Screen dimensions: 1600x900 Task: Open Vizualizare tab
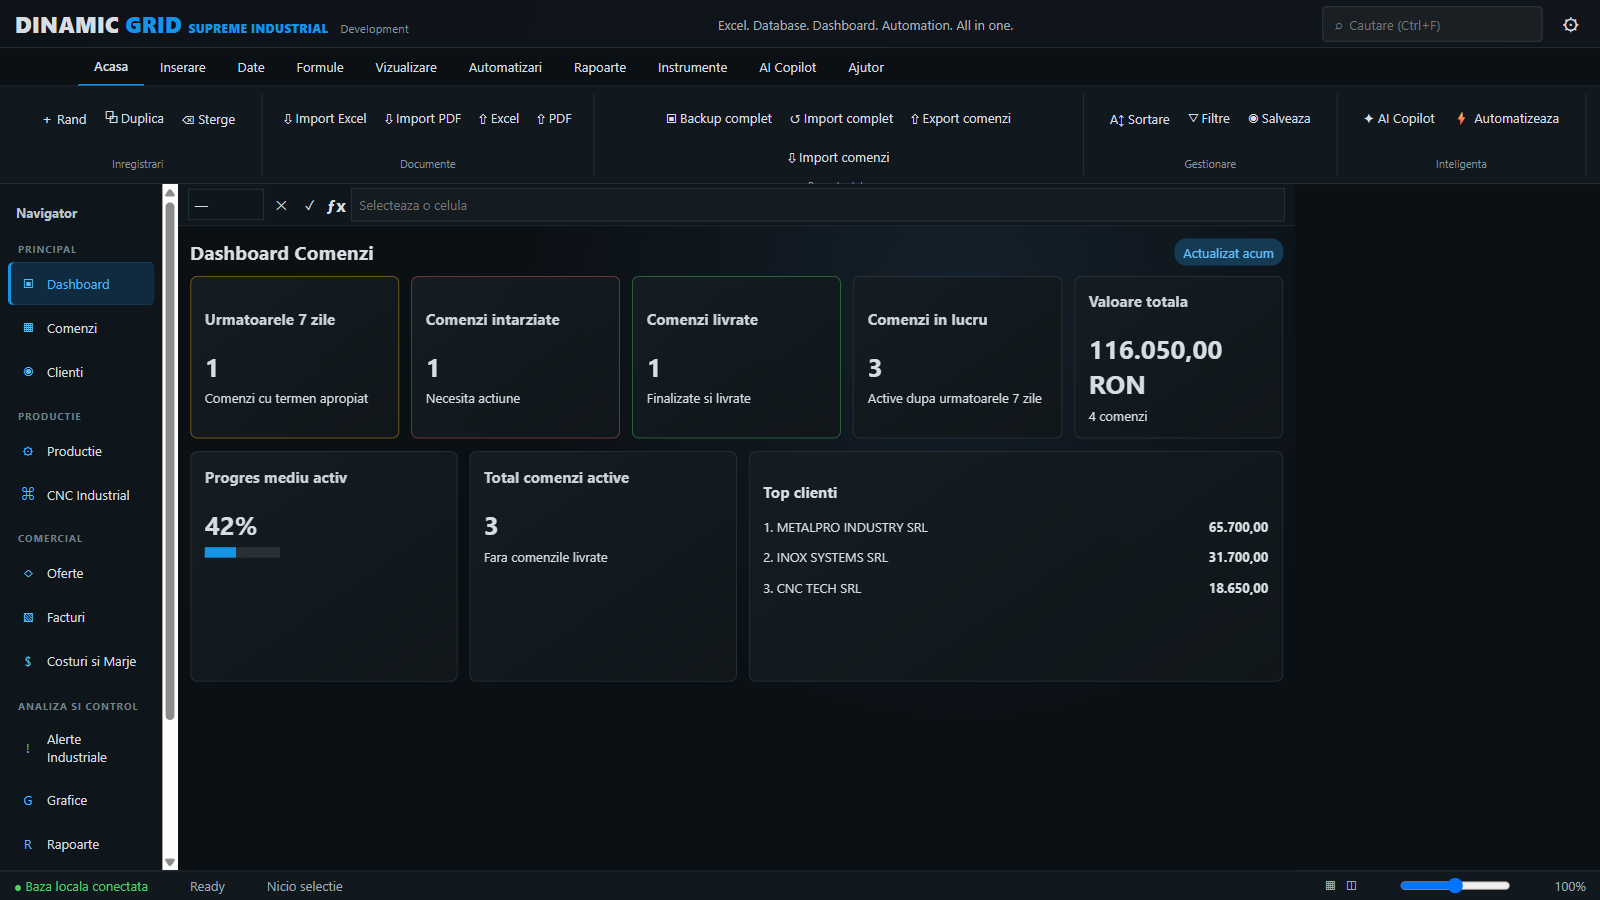406,67
